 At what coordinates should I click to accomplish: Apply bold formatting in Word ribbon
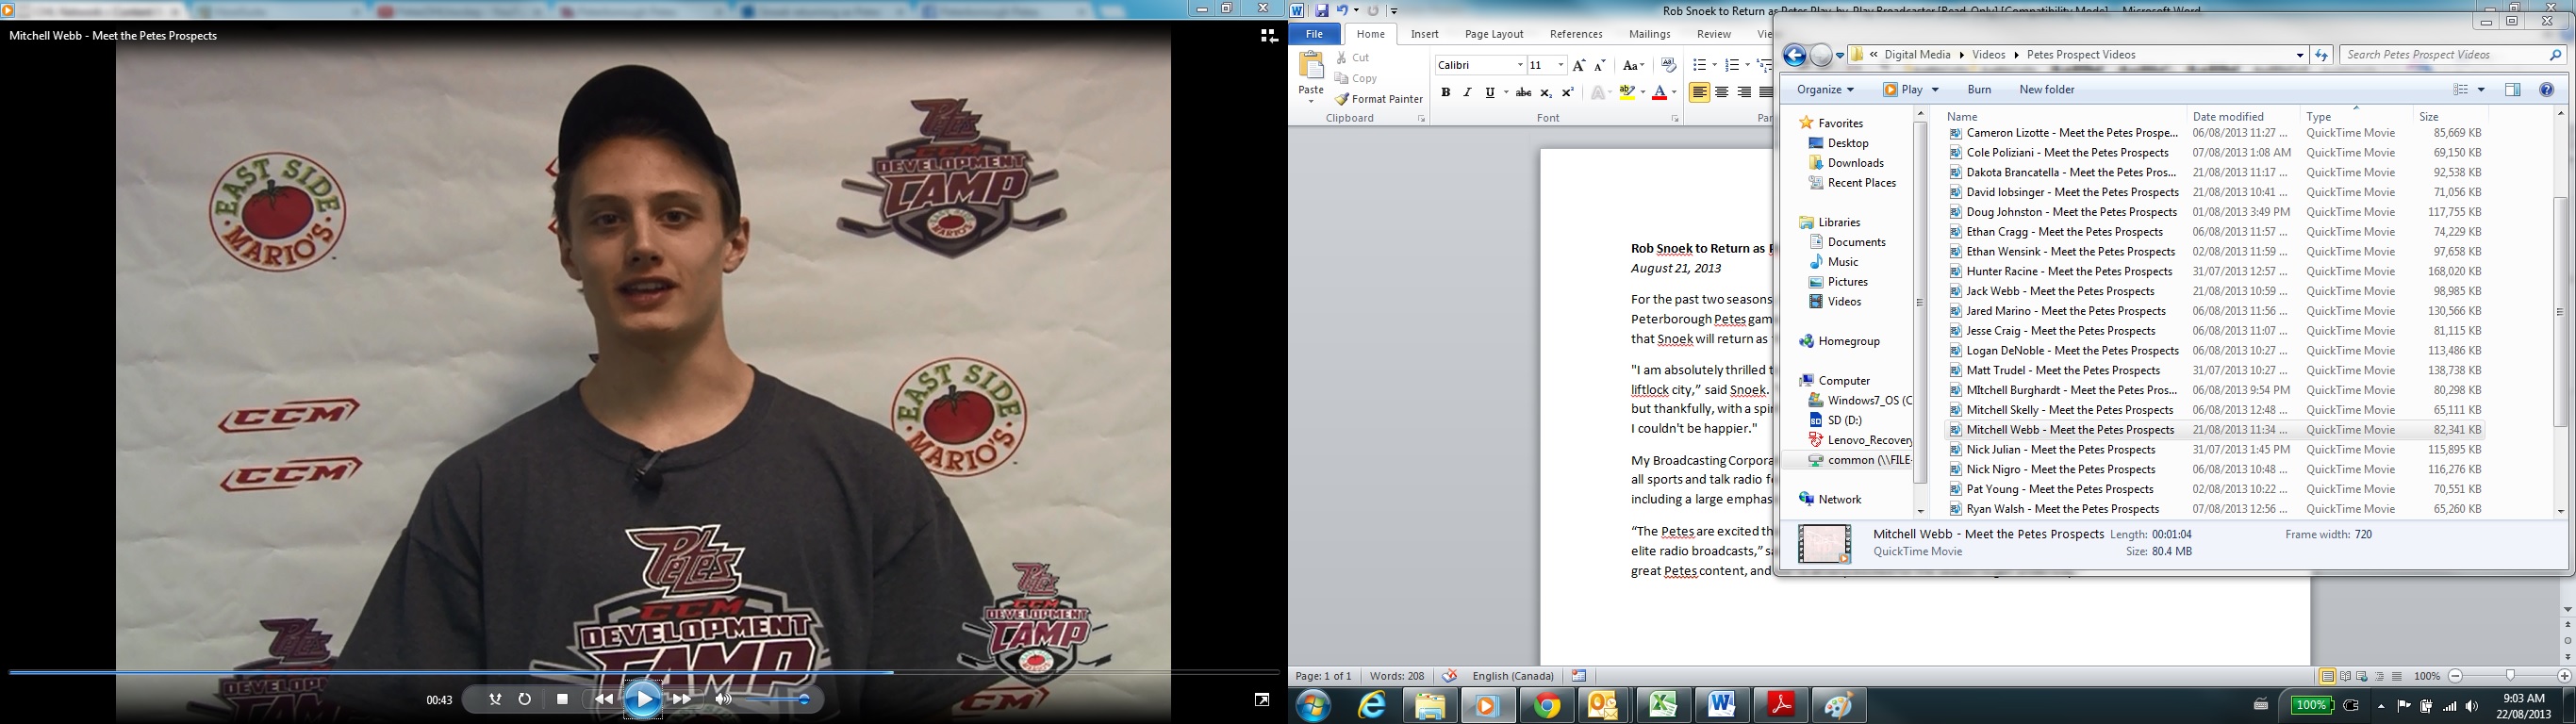click(1445, 93)
